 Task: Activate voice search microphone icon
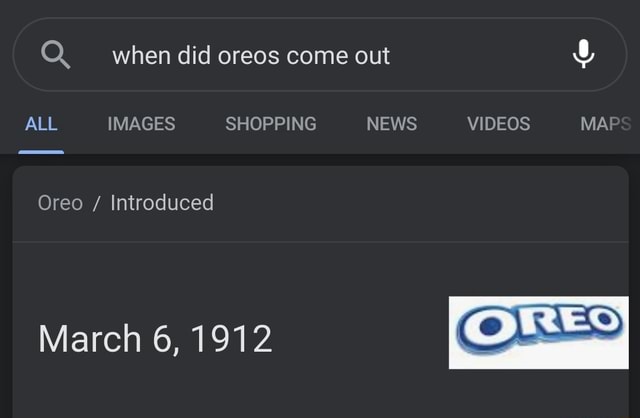(x=584, y=55)
